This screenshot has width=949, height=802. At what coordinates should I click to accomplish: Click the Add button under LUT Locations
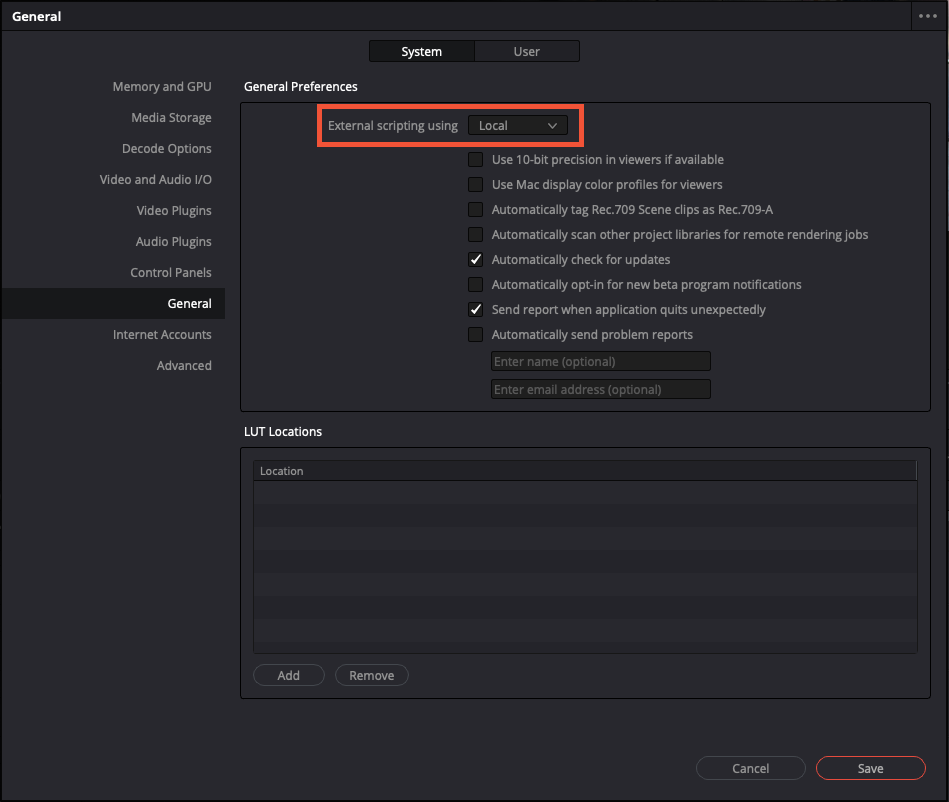point(288,675)
